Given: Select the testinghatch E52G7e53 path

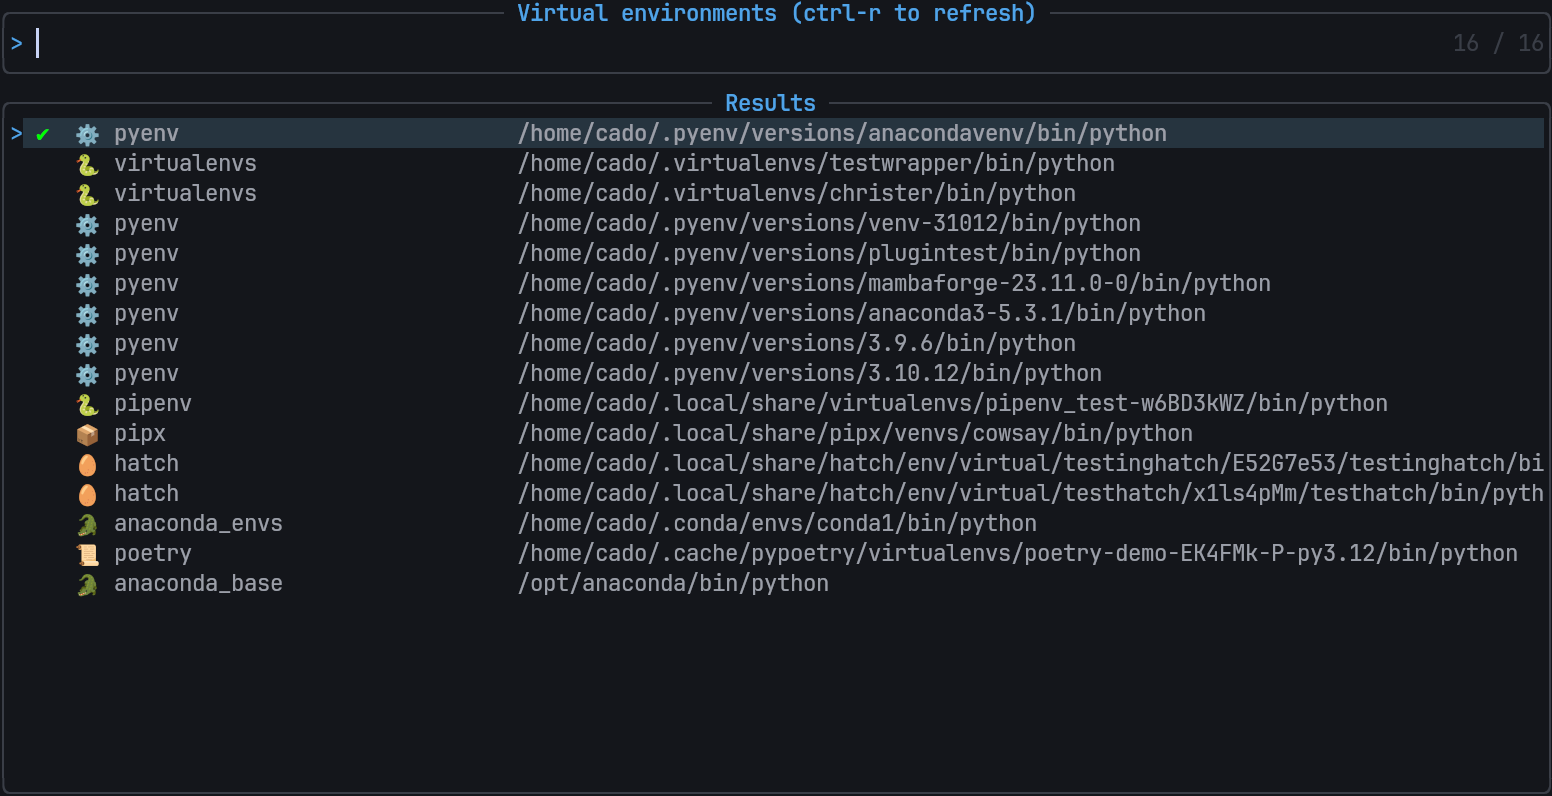Looking at the screenshot, I should [1030, 464].
